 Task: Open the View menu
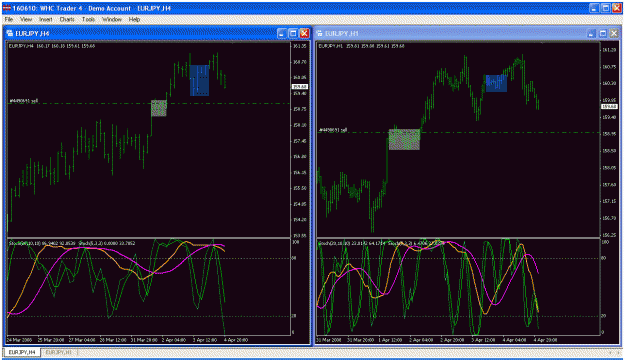pos(26,19)
